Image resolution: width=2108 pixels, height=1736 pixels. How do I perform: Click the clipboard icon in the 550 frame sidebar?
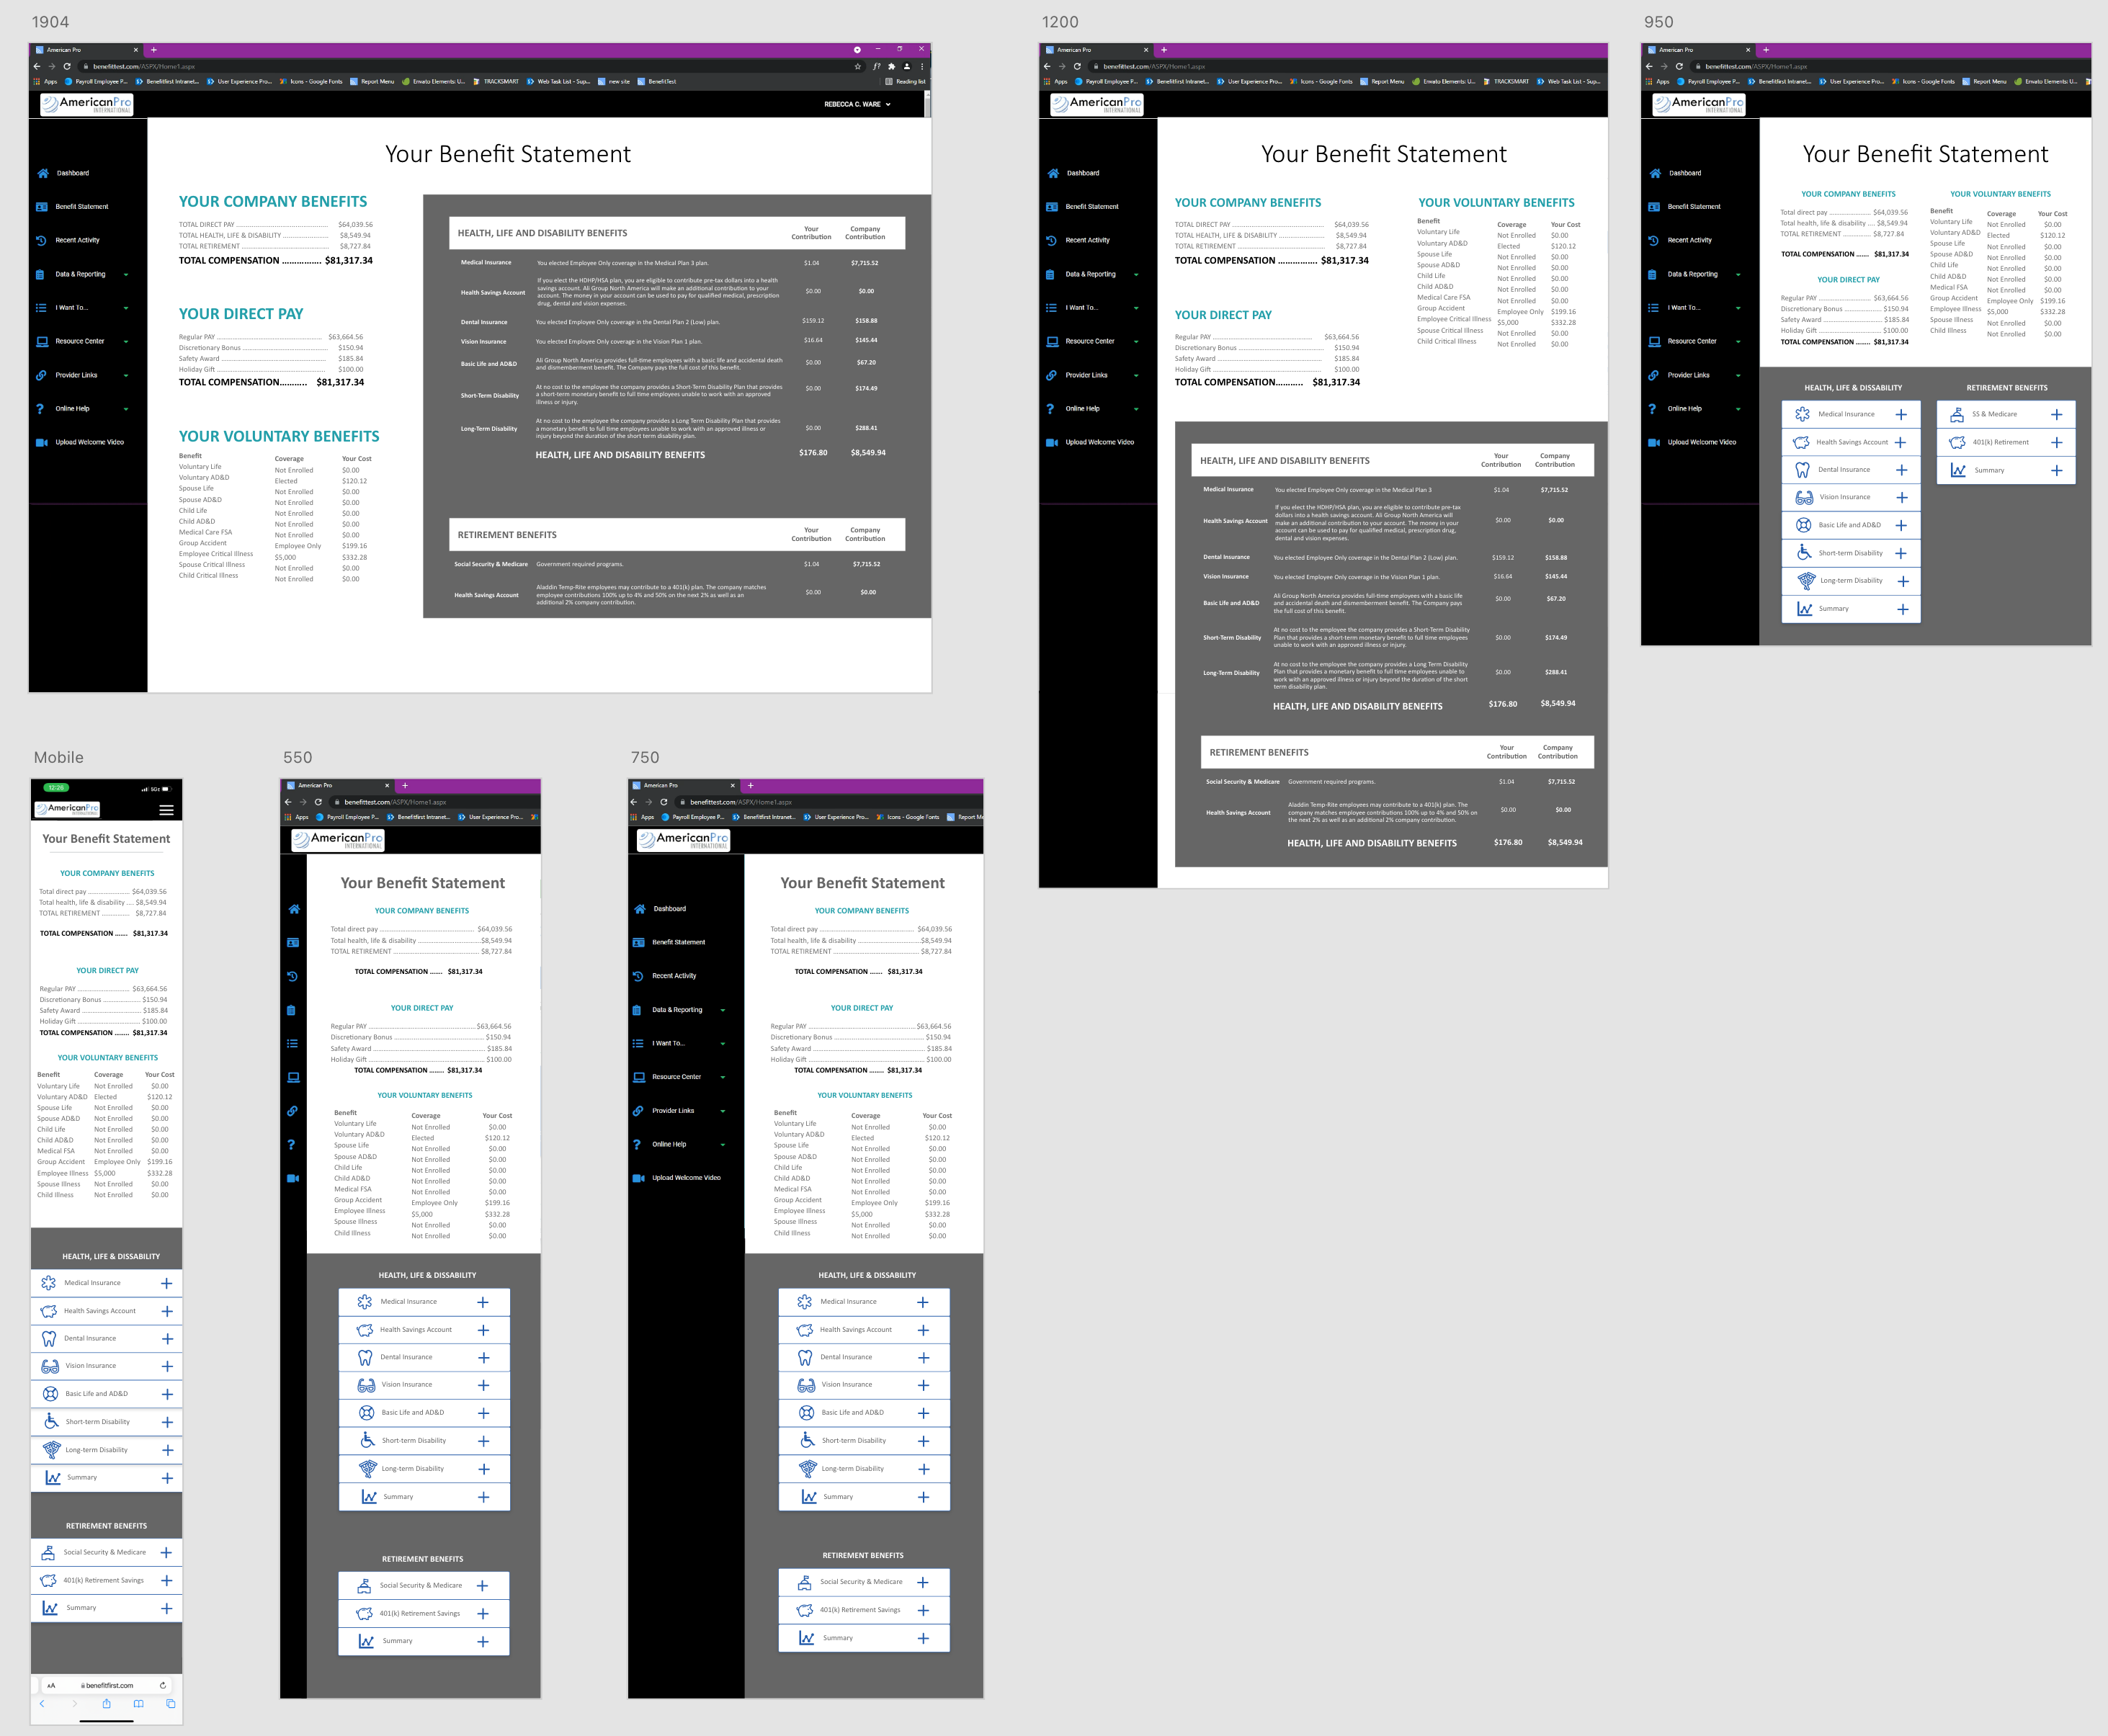coord(291,1010)
